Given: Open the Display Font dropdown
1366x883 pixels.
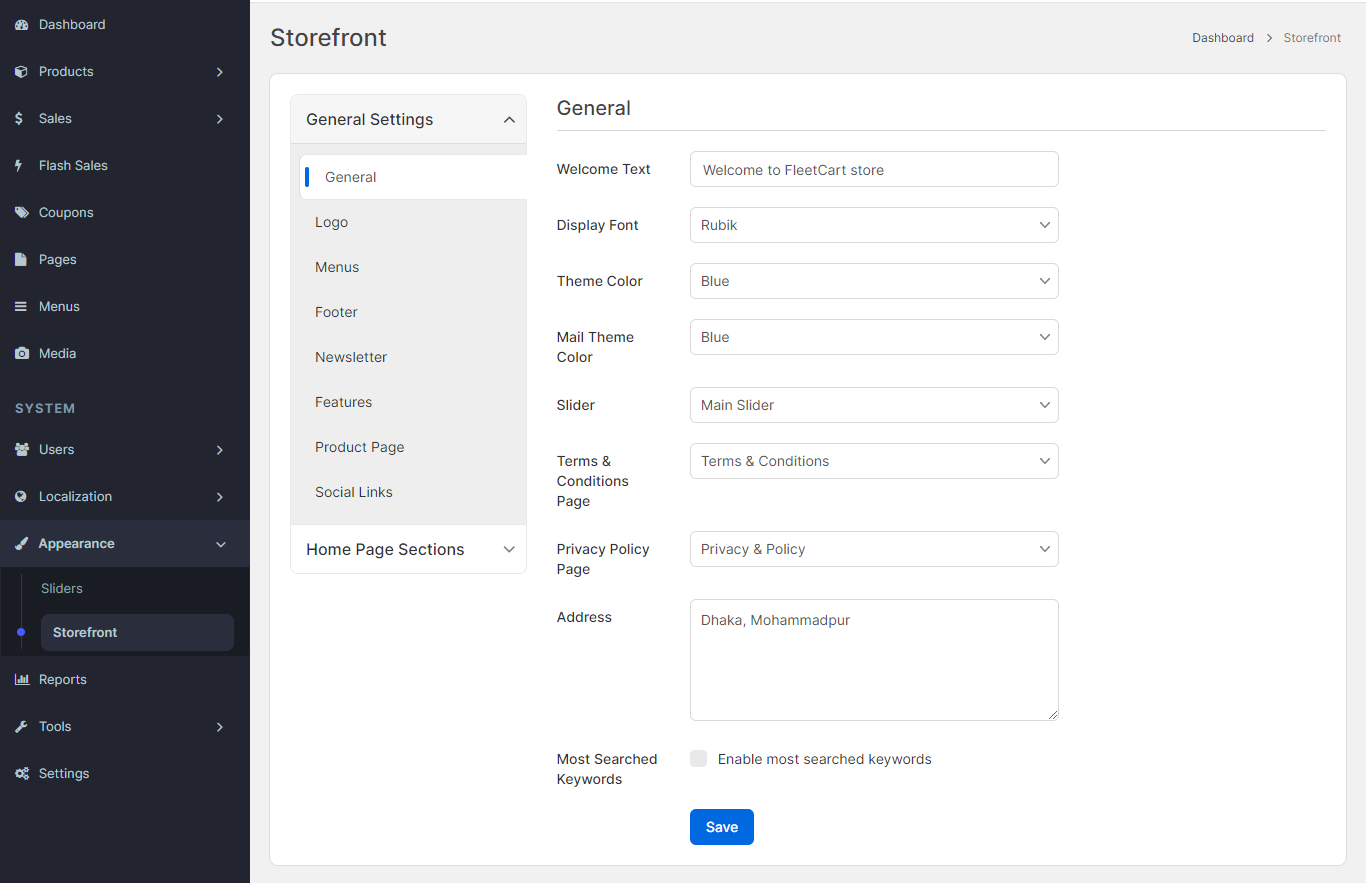Looking at the screenshot, I should [x=873, y=225].
